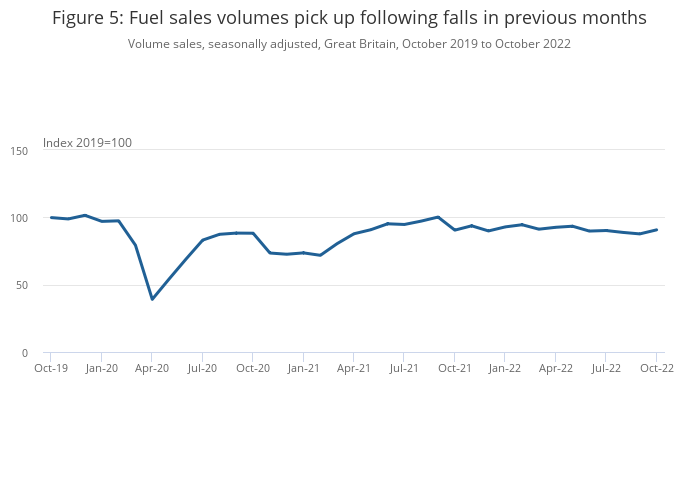
Task: Click the 'Index 2019=100' axis label
Action: click(x=87, y=143)
